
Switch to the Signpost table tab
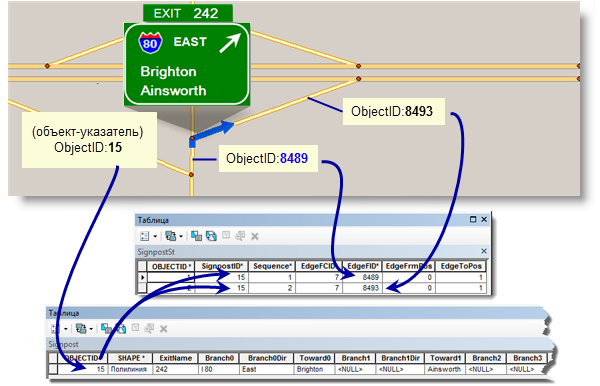[x=64, y=344]
